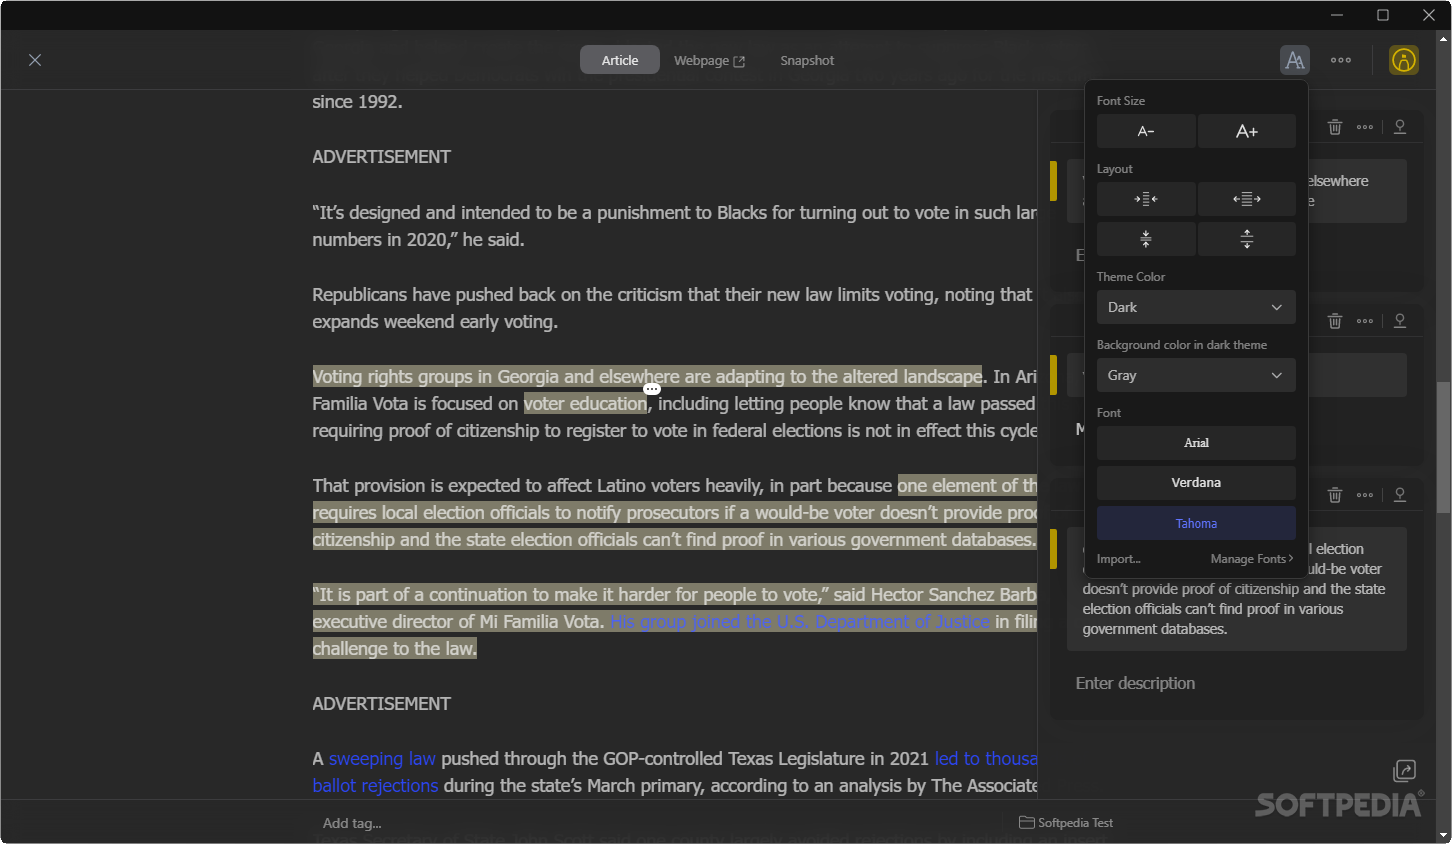Click the scrollbar up arrow
Viewport: 1452px width, 844px height.
point(1443,38)
